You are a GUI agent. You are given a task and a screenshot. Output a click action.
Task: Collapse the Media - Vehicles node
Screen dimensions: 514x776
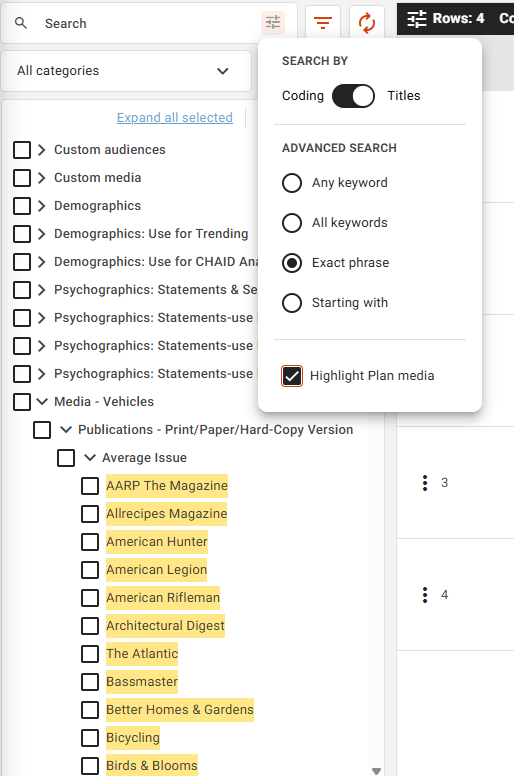click(43, 401)
